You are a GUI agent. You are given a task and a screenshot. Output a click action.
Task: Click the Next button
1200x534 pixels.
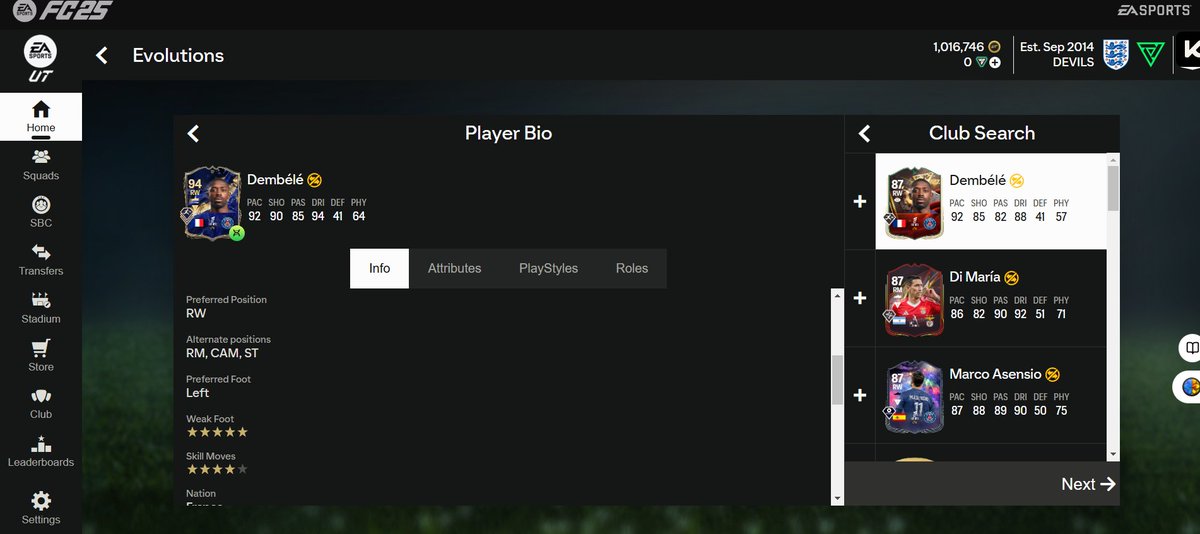point(1088,484)
